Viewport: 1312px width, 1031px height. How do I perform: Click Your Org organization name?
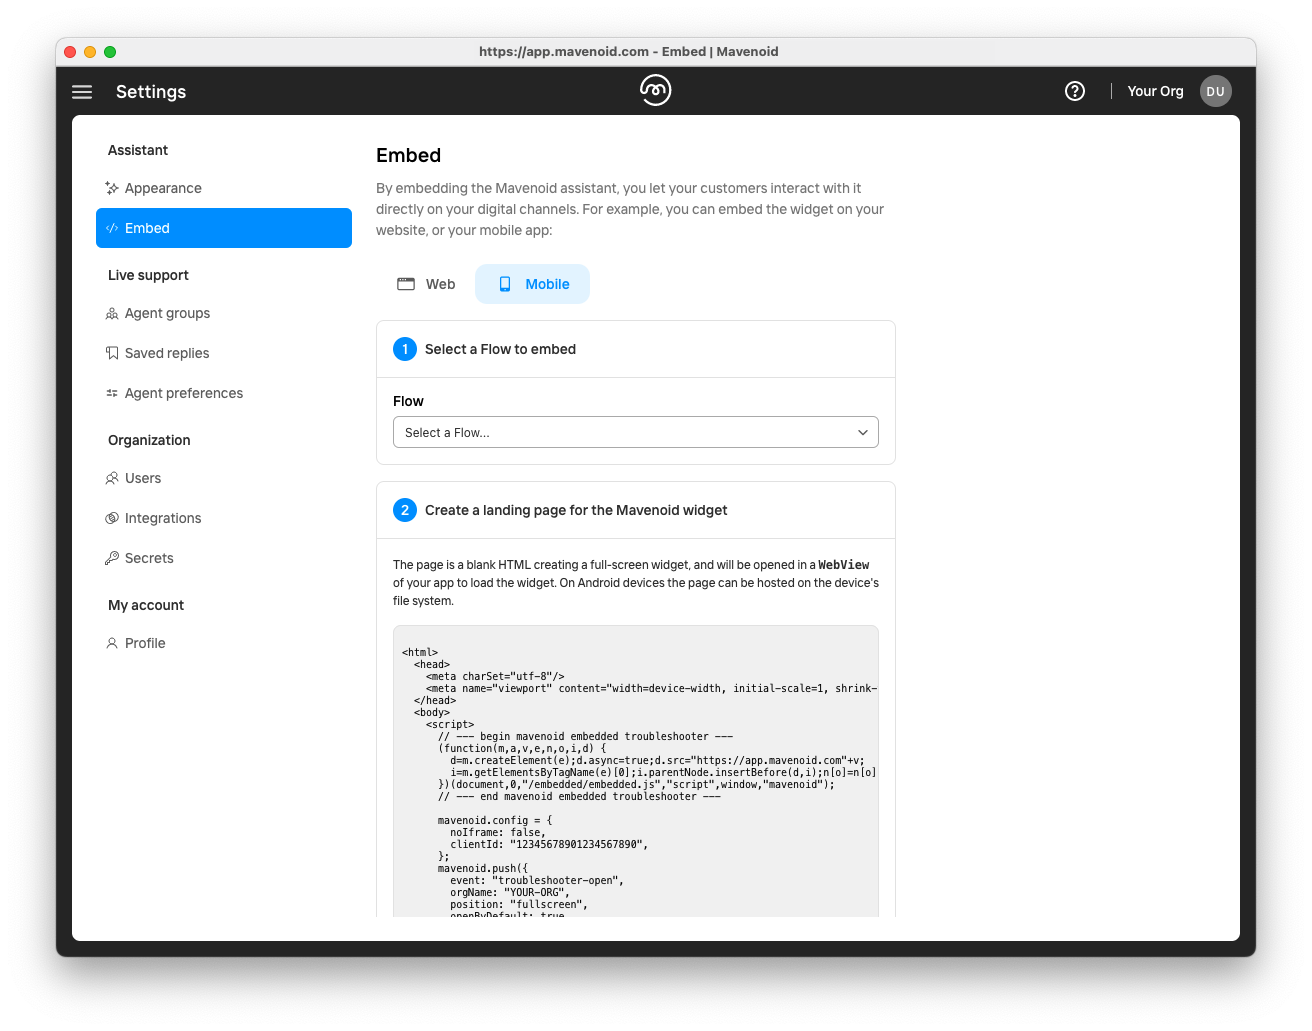point(1155,91)
